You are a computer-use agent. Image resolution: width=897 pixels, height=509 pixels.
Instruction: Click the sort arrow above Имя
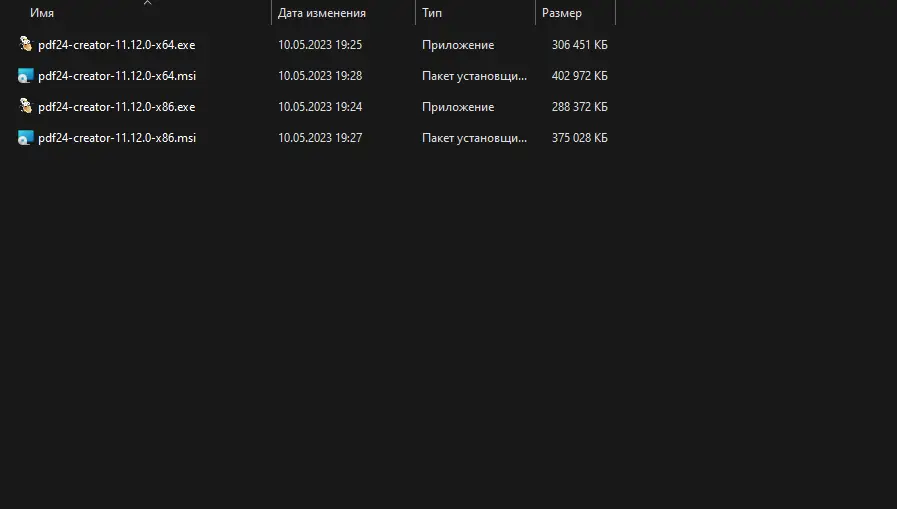coord(147,4)
